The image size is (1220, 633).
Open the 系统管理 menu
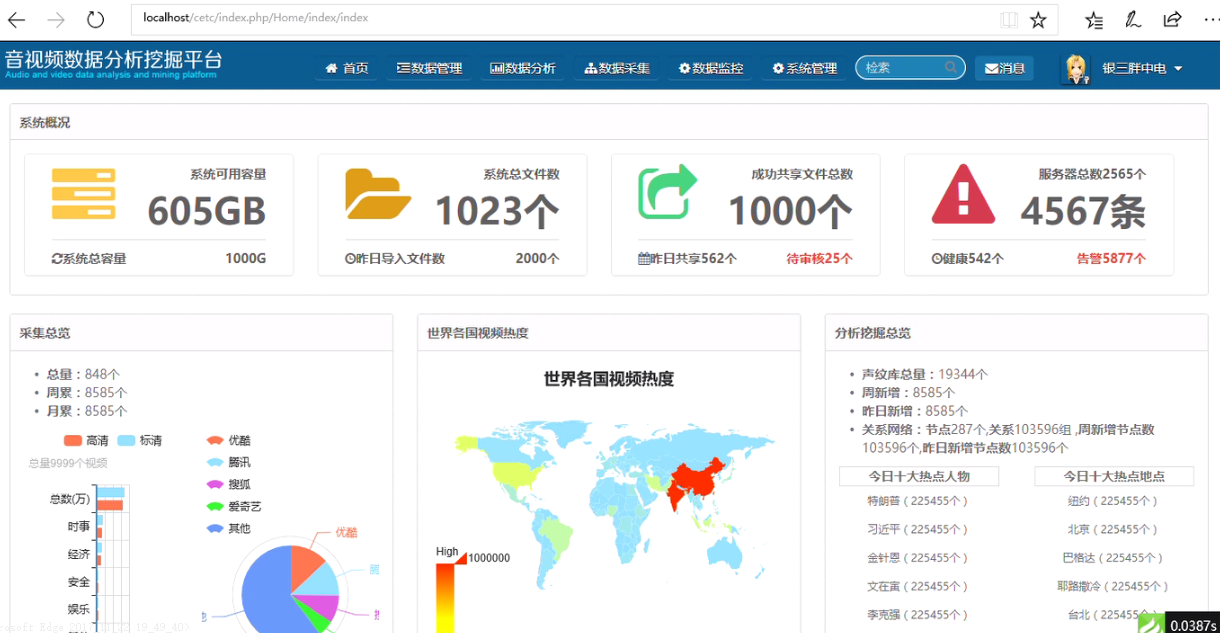(x=805, y=68)
